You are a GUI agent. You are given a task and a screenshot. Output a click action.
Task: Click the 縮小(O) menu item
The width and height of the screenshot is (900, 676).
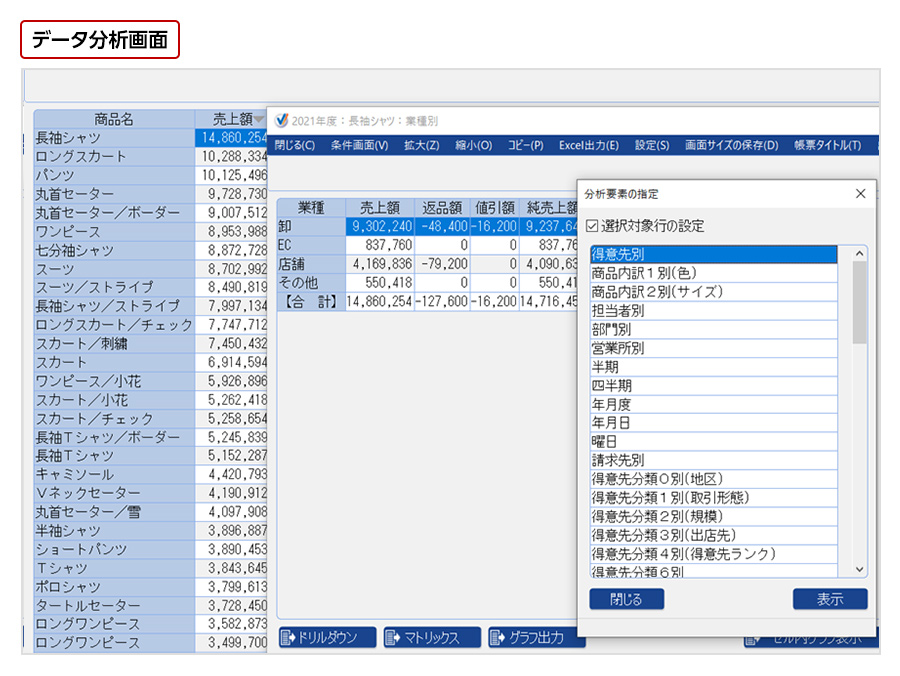(x=474, y=145)
